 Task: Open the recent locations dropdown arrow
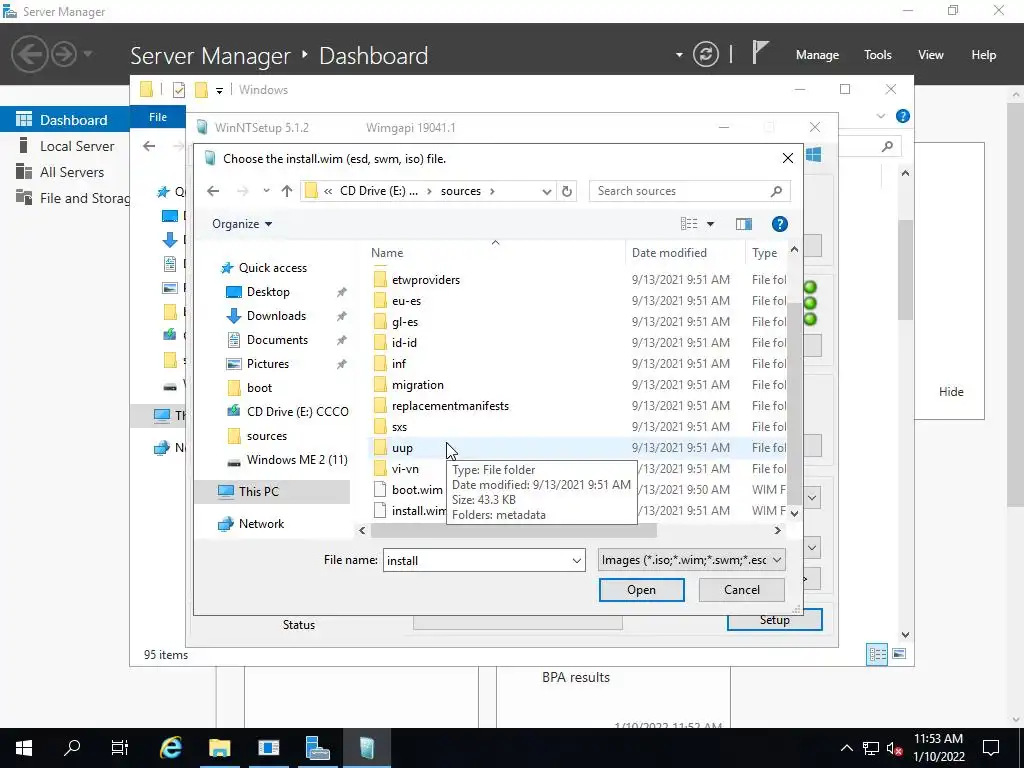(x=266, y=191)
